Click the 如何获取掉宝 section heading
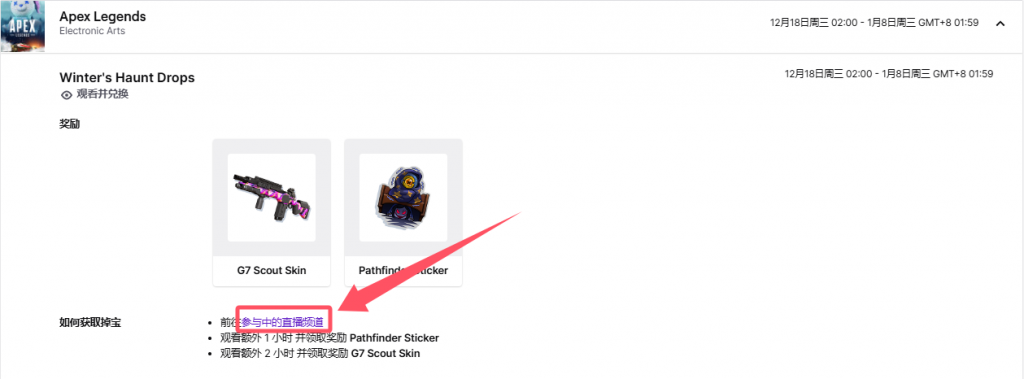 90,322
